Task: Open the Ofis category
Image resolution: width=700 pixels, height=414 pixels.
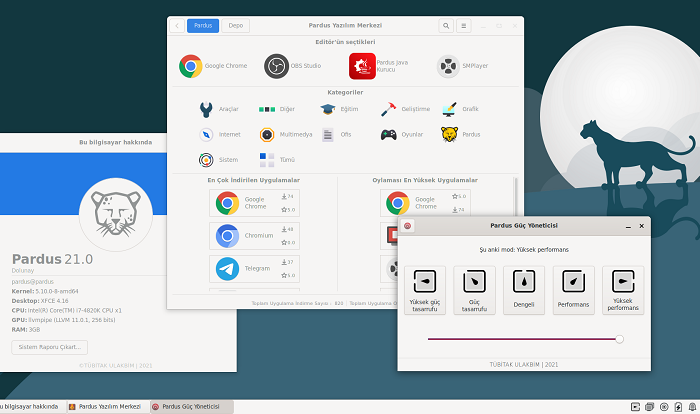Action: [x=337, y=134]
